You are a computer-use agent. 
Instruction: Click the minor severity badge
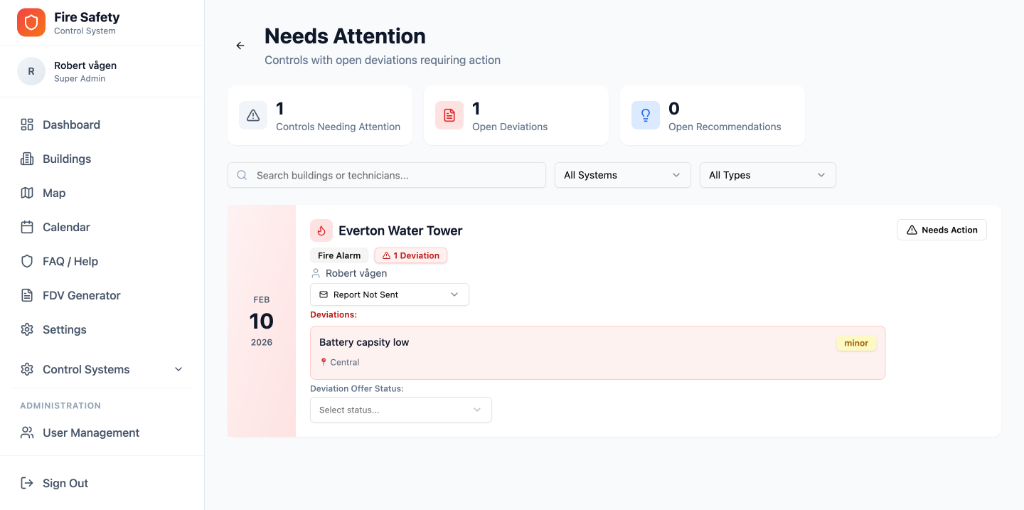856,343
